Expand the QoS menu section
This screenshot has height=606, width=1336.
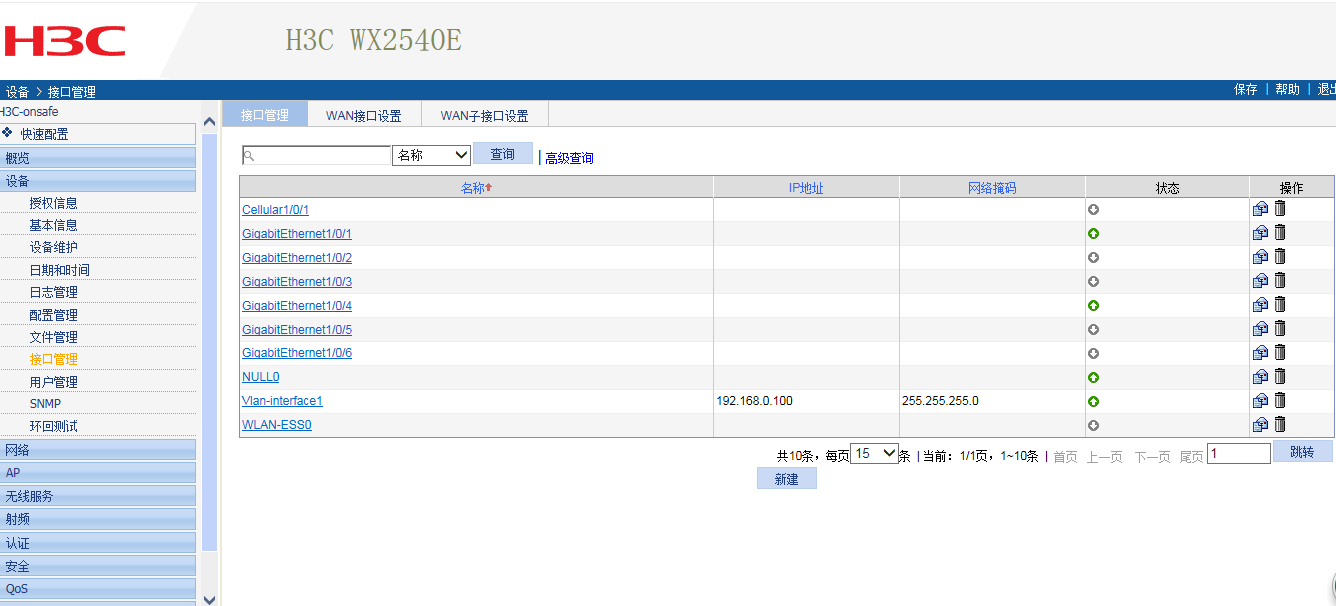coord(98,589)
